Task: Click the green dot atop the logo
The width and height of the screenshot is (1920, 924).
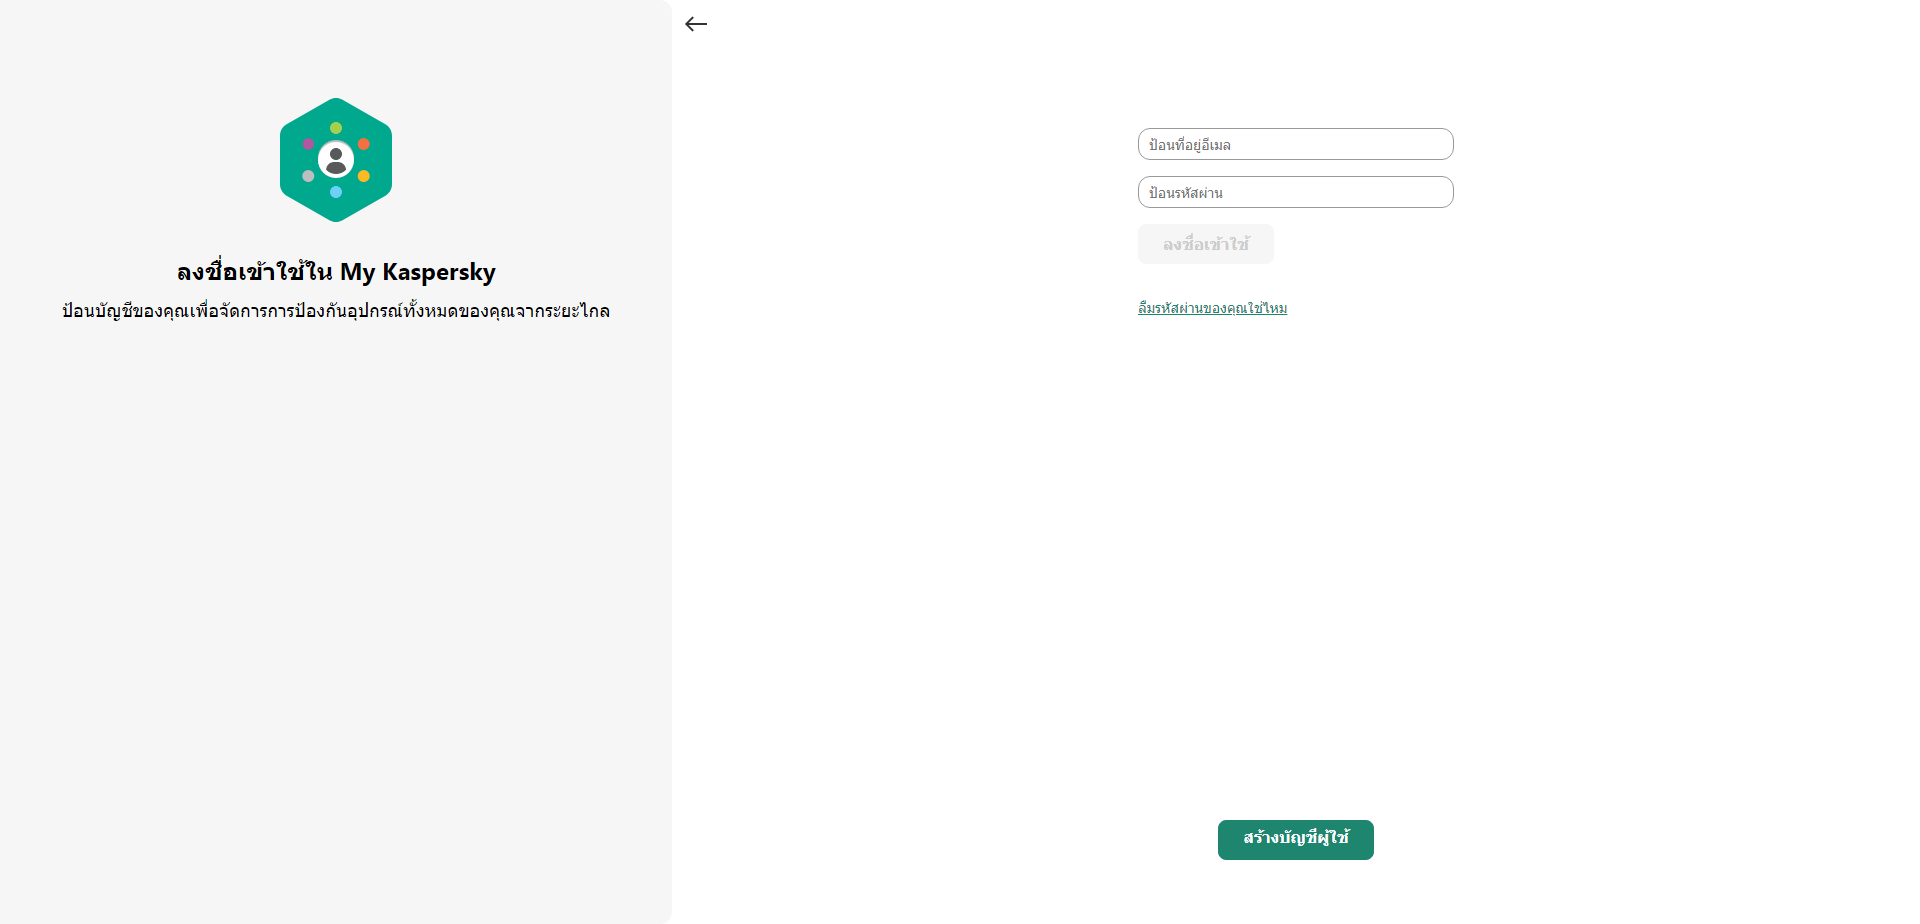Action: (x=336, y=128)
